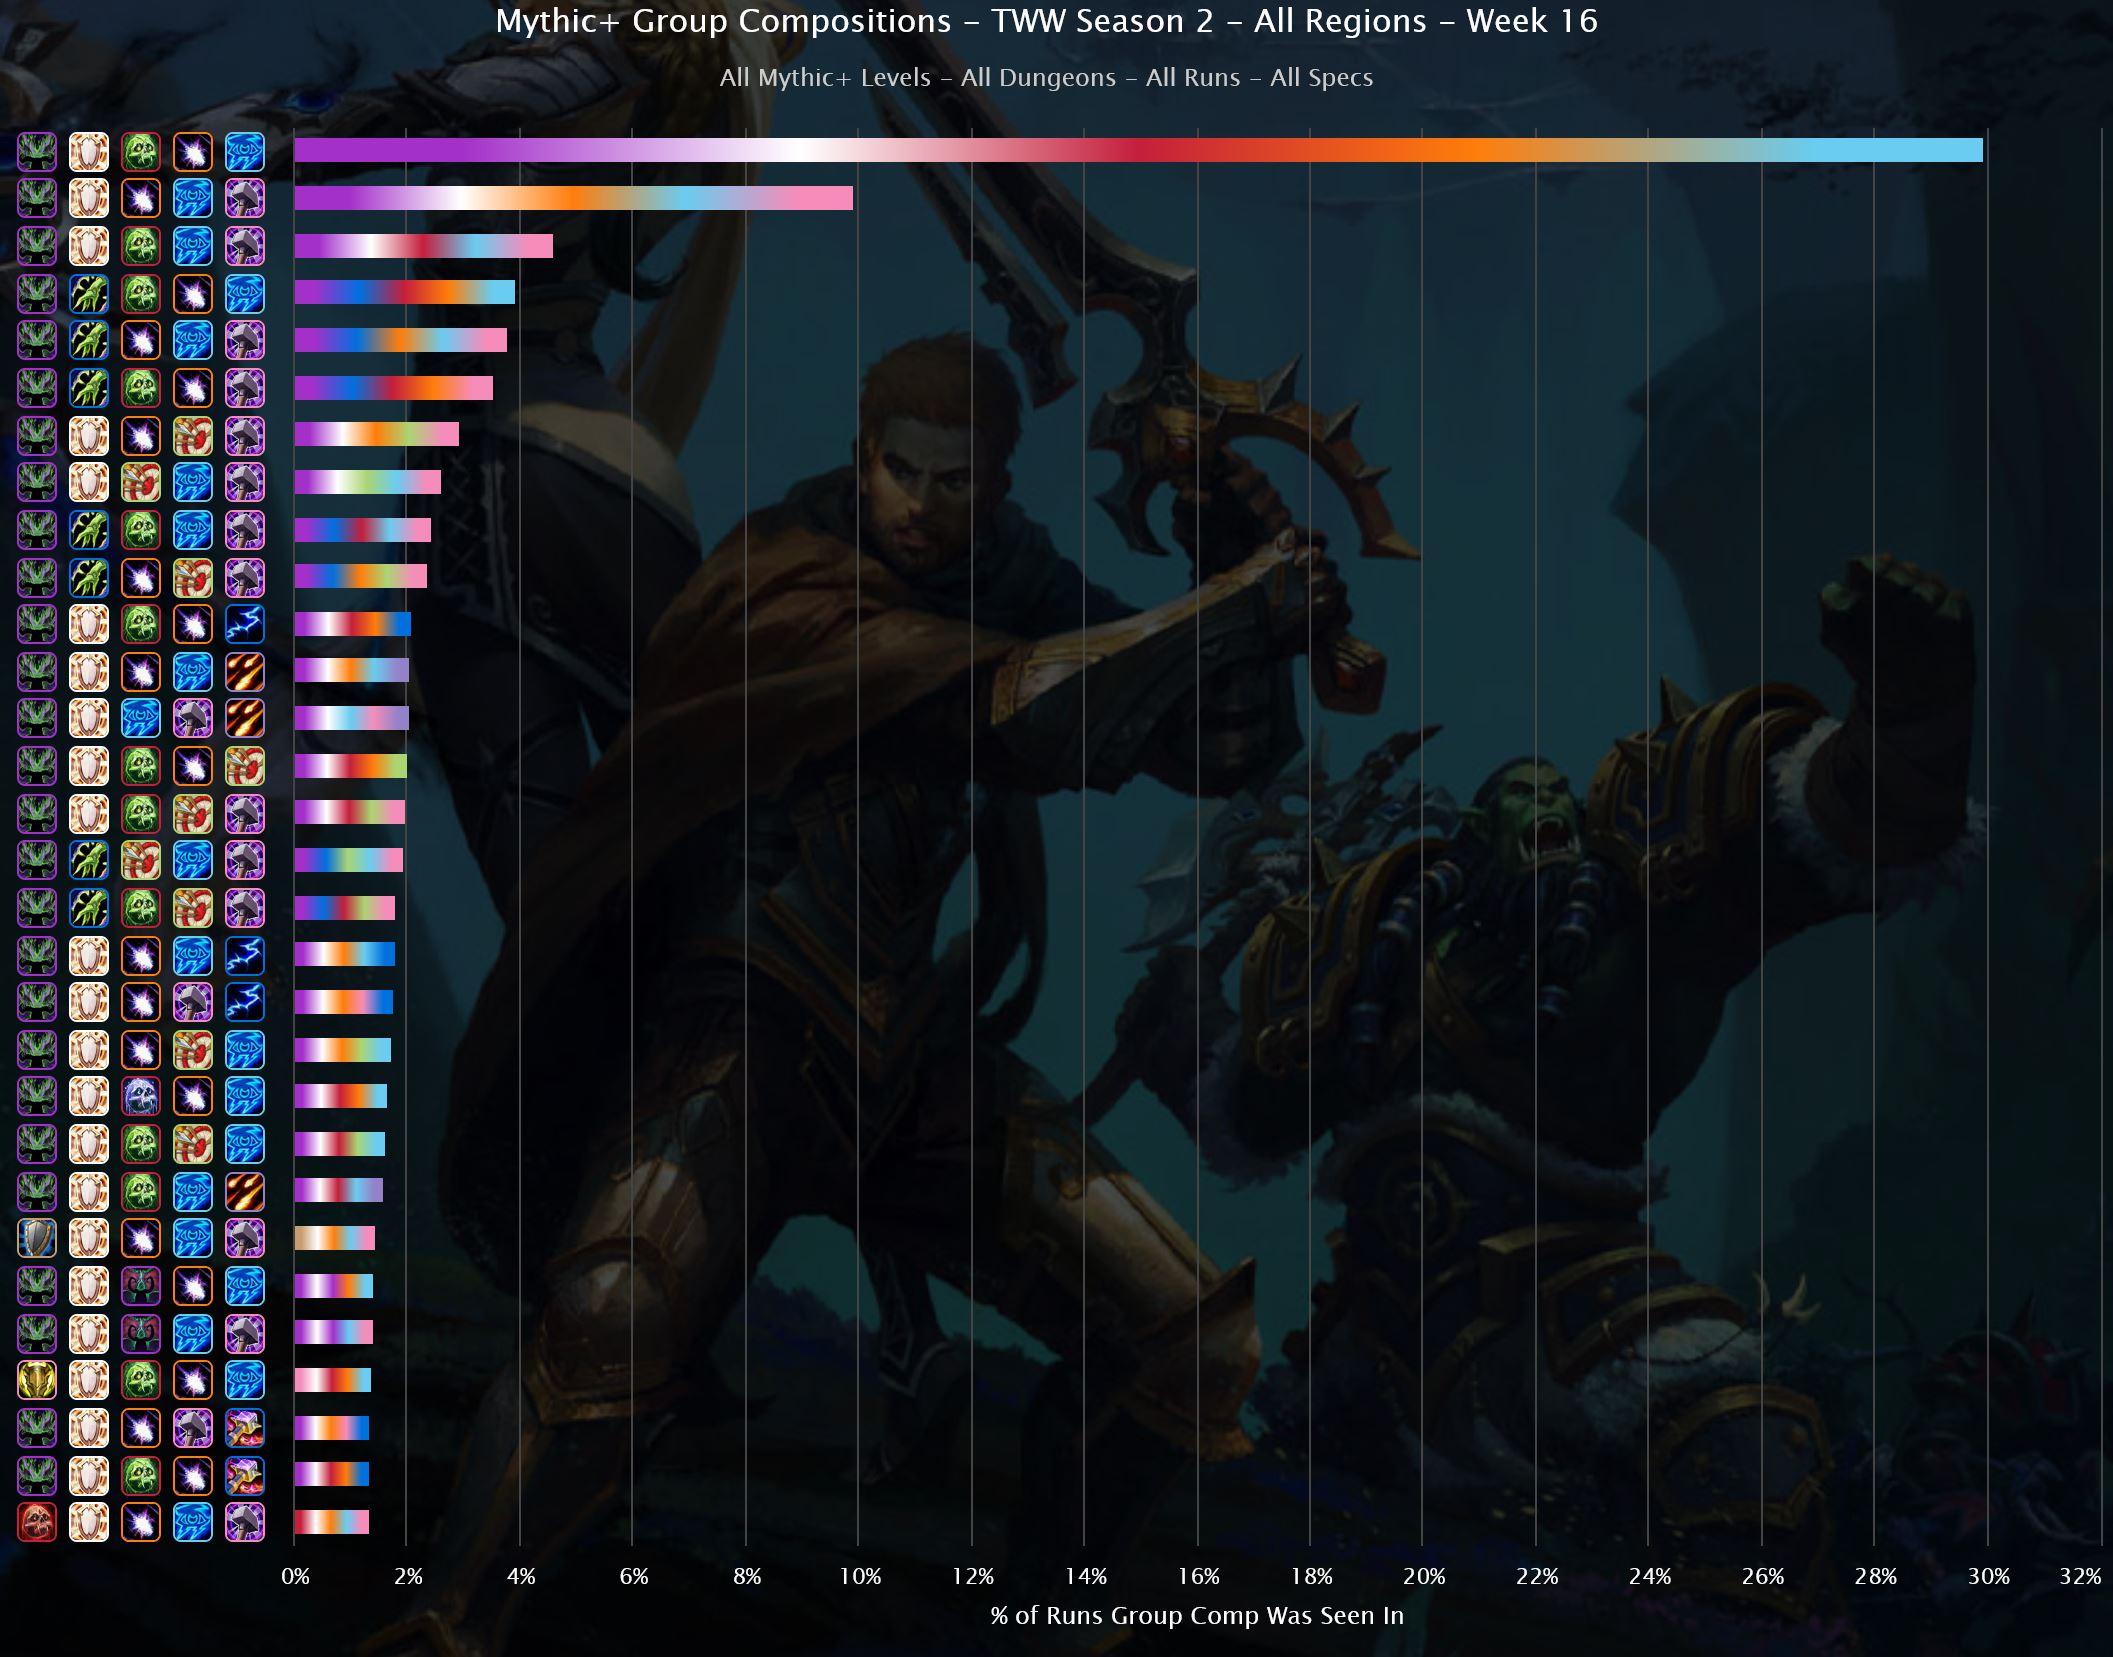The width and height of the screenshot is (2113, 1657).
Task: Click Arcane eye icon in Protection Paladin row
Action: (245, 1380)
